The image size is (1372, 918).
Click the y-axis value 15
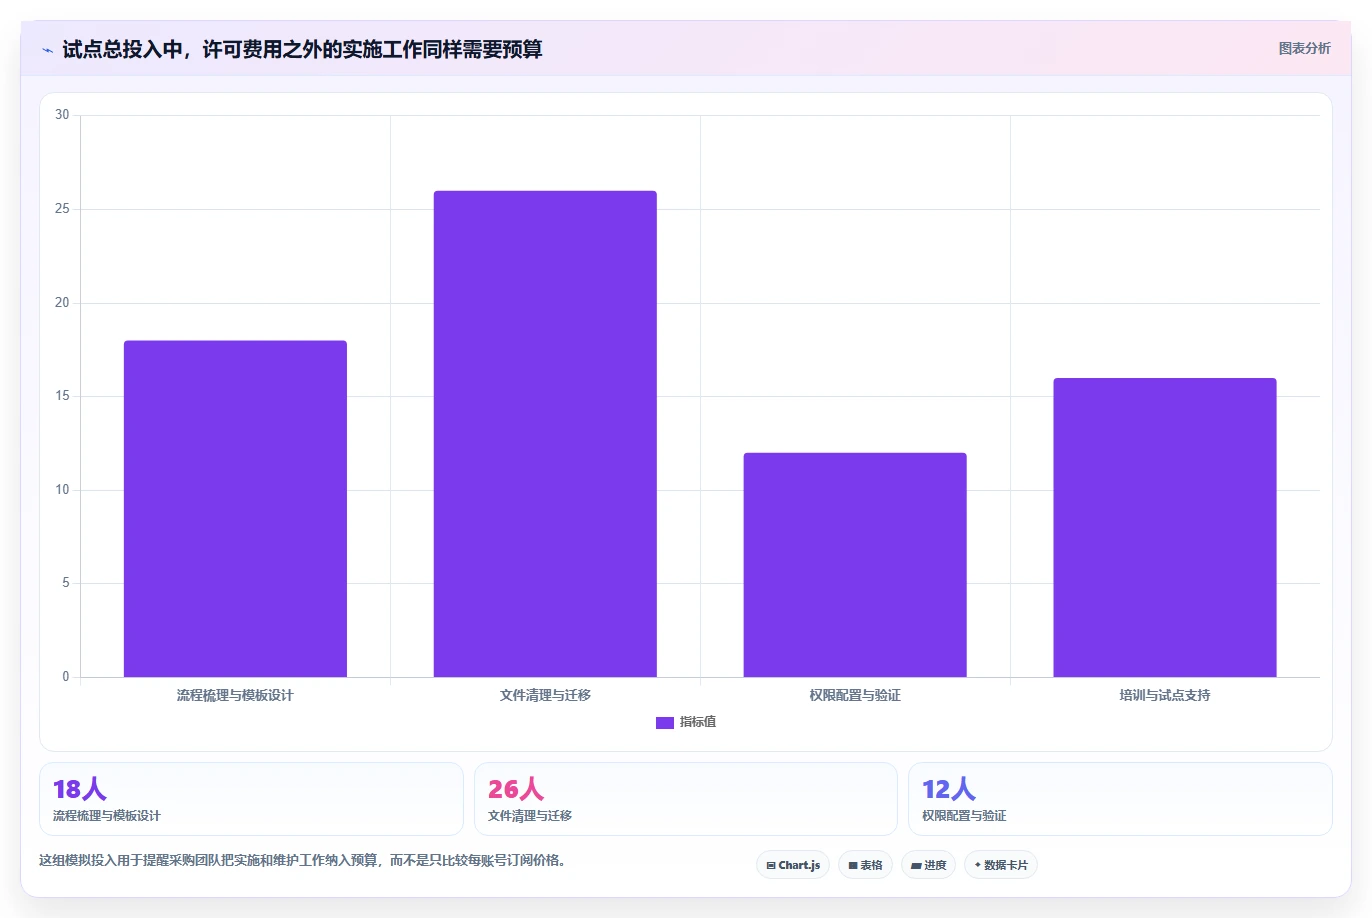pyautogui.click(x=63, y=396)
